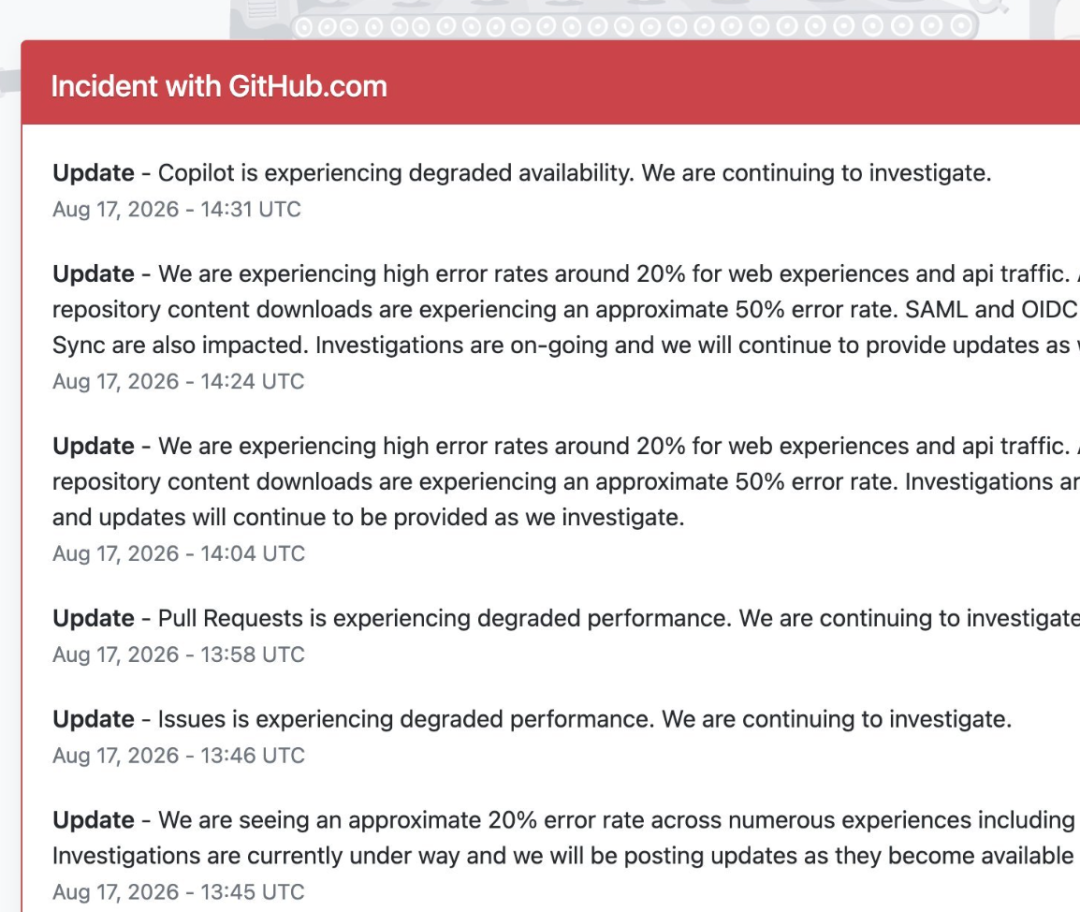Click the approximate 20% error rate update
Screen dimensions: 1080x912
click(x=566, y=838)
